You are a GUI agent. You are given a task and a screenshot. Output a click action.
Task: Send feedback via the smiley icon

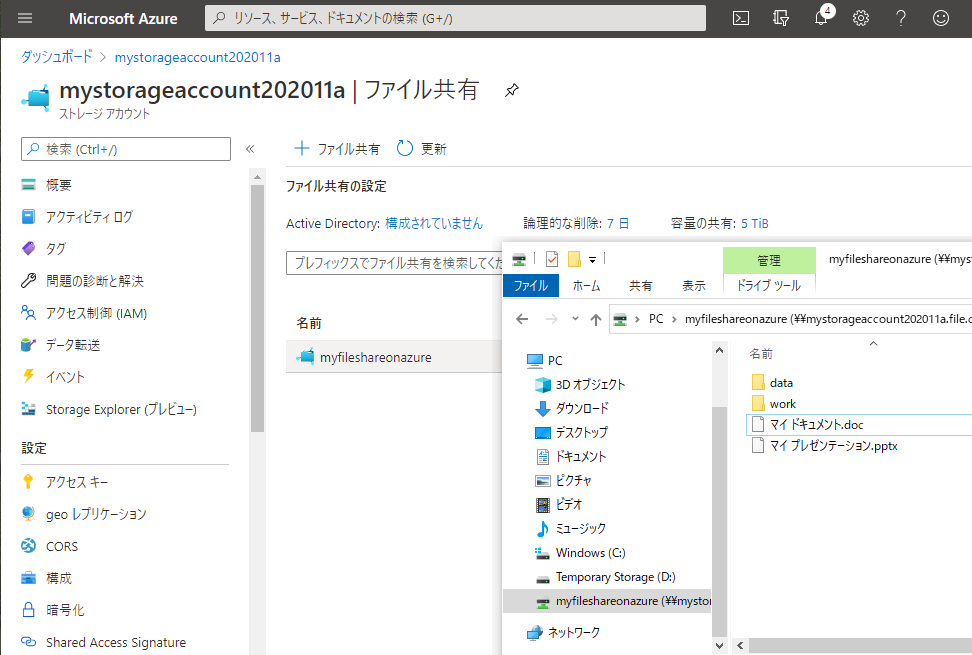click(x=940, y=17)
